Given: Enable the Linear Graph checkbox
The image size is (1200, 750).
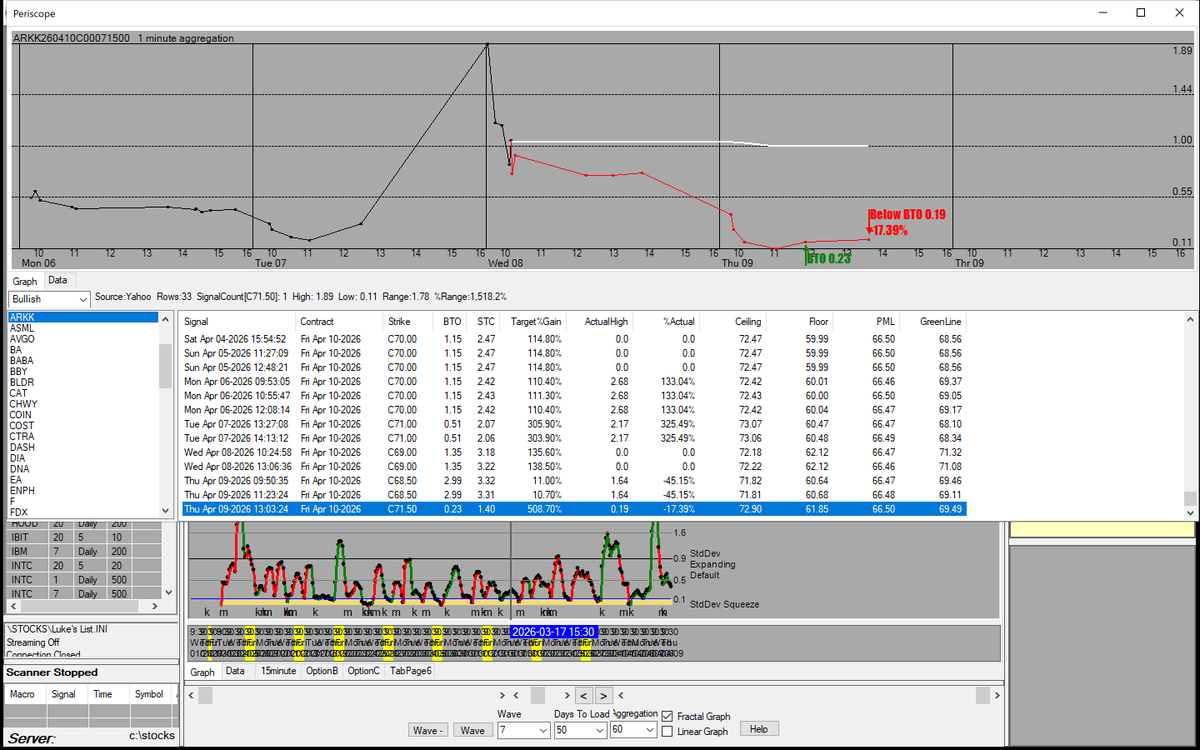Looking at the screenshot, I should coord(667,731).
